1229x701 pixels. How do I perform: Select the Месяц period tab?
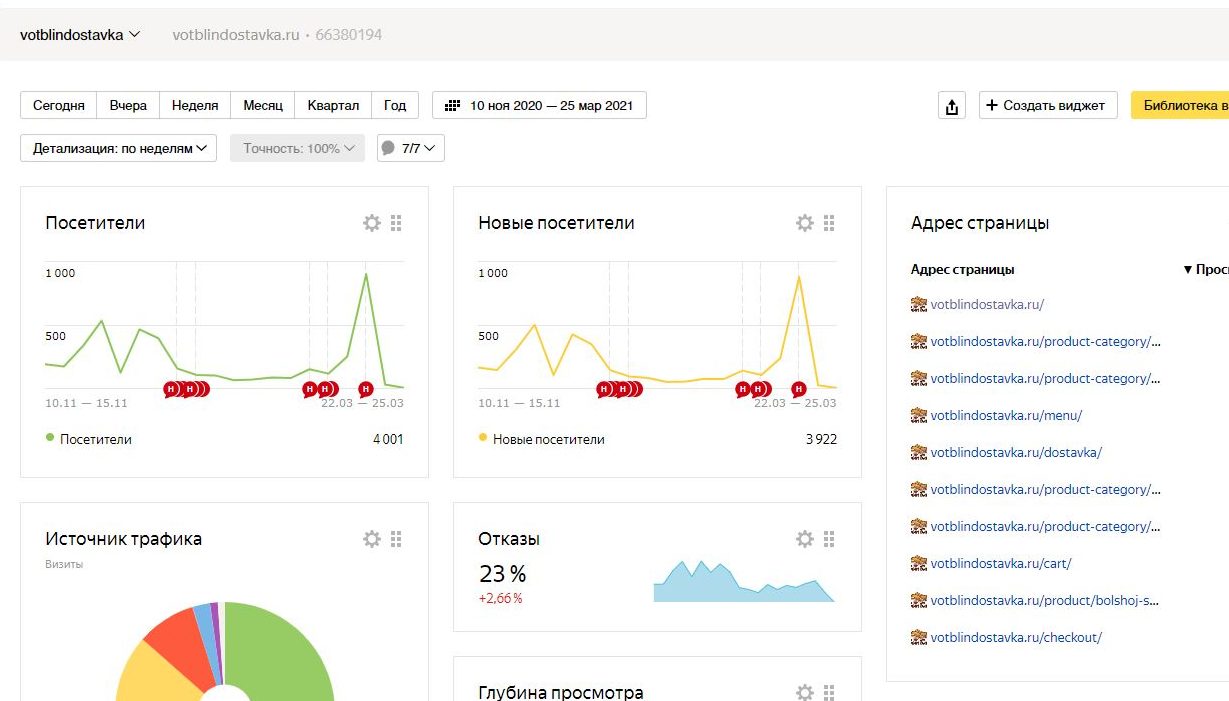click(x=263, y=105)
